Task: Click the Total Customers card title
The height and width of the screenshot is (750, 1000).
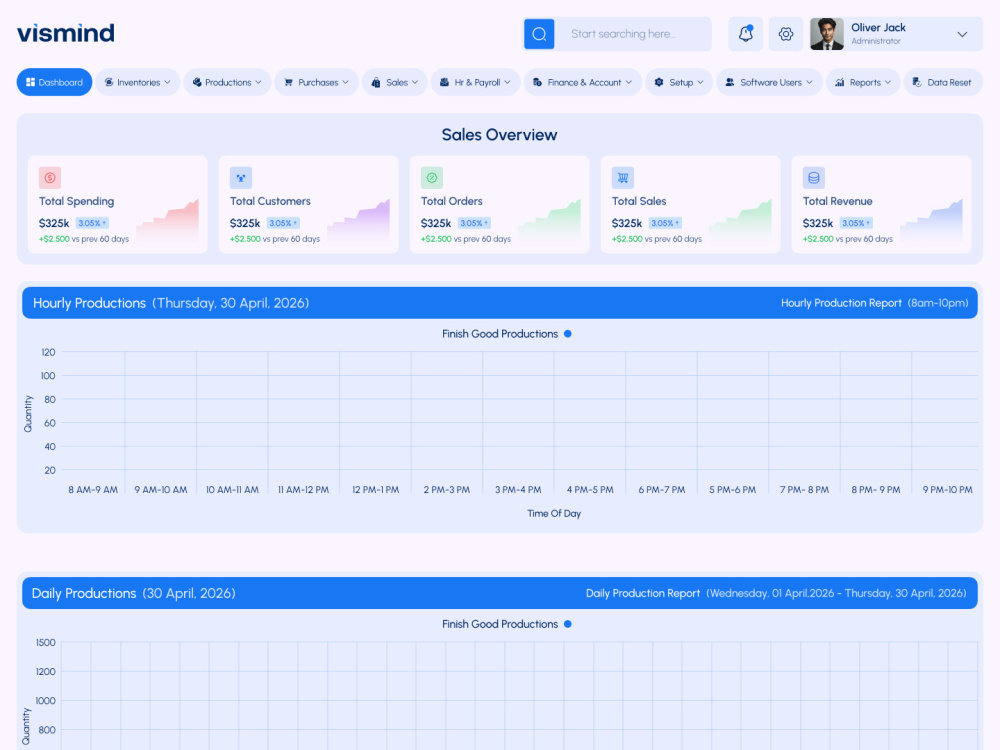Action: (270, 201)
